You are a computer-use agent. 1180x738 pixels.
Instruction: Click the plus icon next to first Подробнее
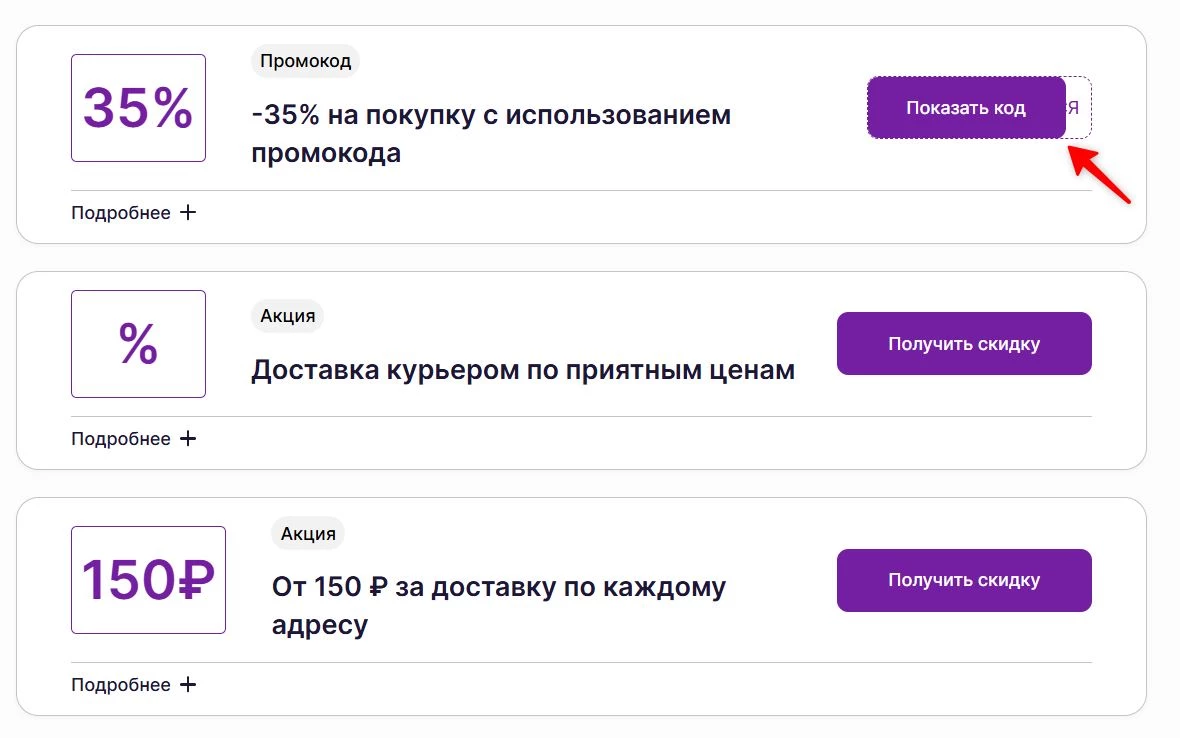click(189, 212)
